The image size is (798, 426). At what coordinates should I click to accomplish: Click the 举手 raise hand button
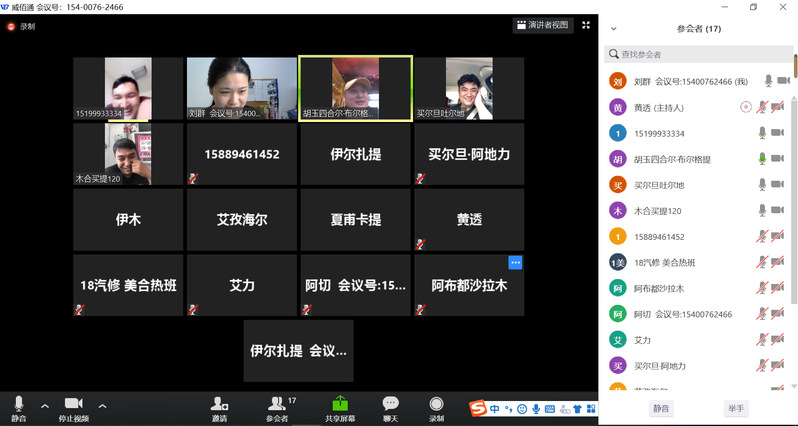[736, 408]
